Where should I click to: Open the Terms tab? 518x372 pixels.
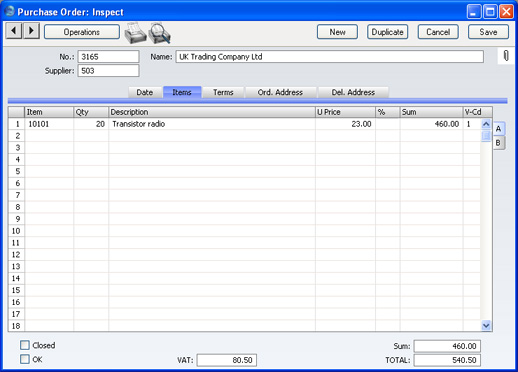223,92
